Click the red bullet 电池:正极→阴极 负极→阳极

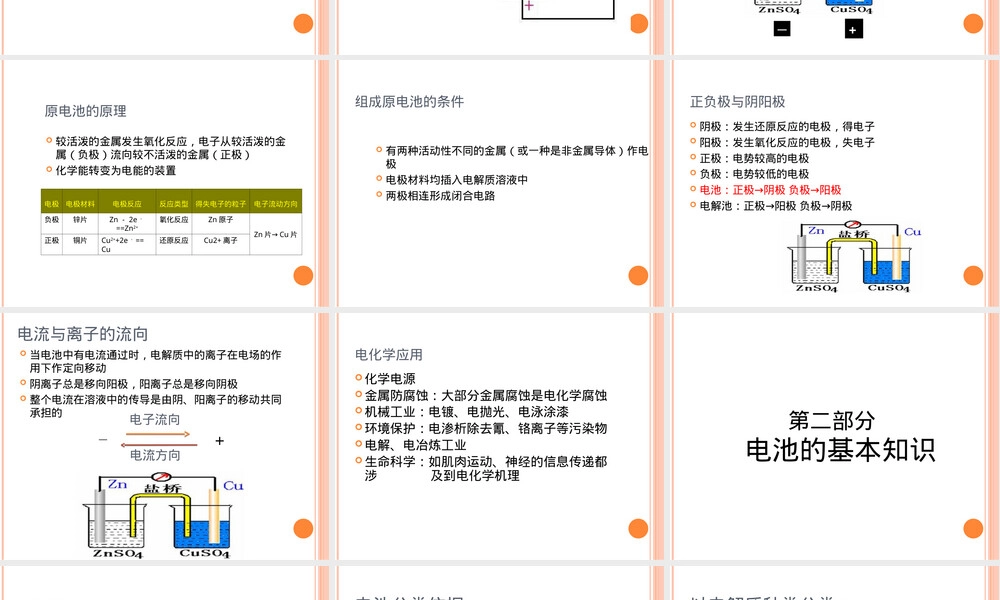[x=770, y=189]
